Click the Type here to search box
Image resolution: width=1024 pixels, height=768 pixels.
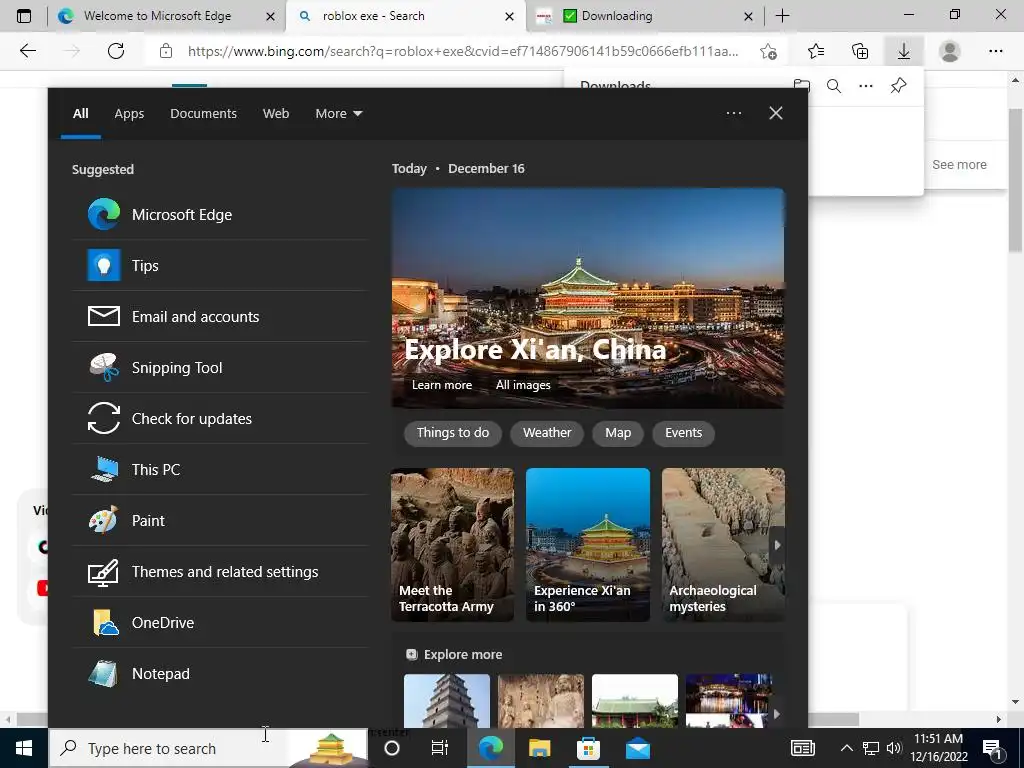(x=209, y=748)
